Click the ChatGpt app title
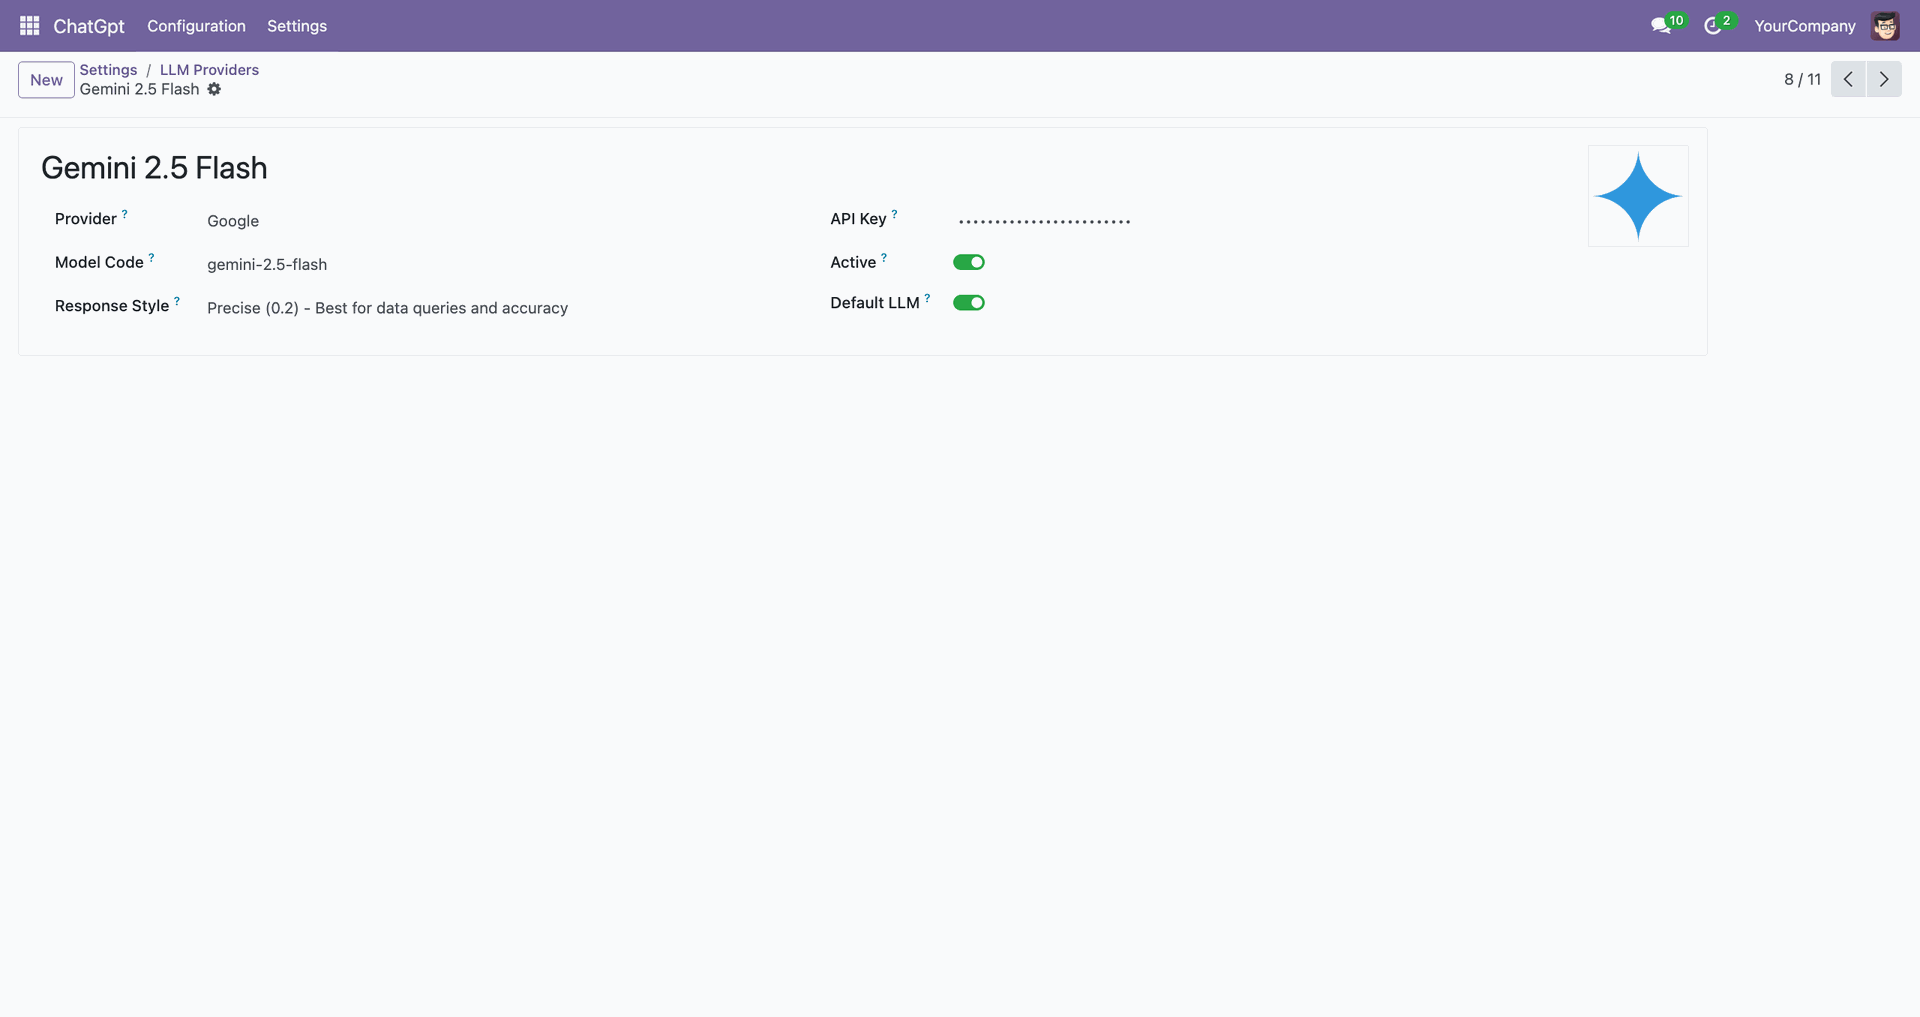The width and height of the screenshot is (1920, 1017). (x=89, y=26)
